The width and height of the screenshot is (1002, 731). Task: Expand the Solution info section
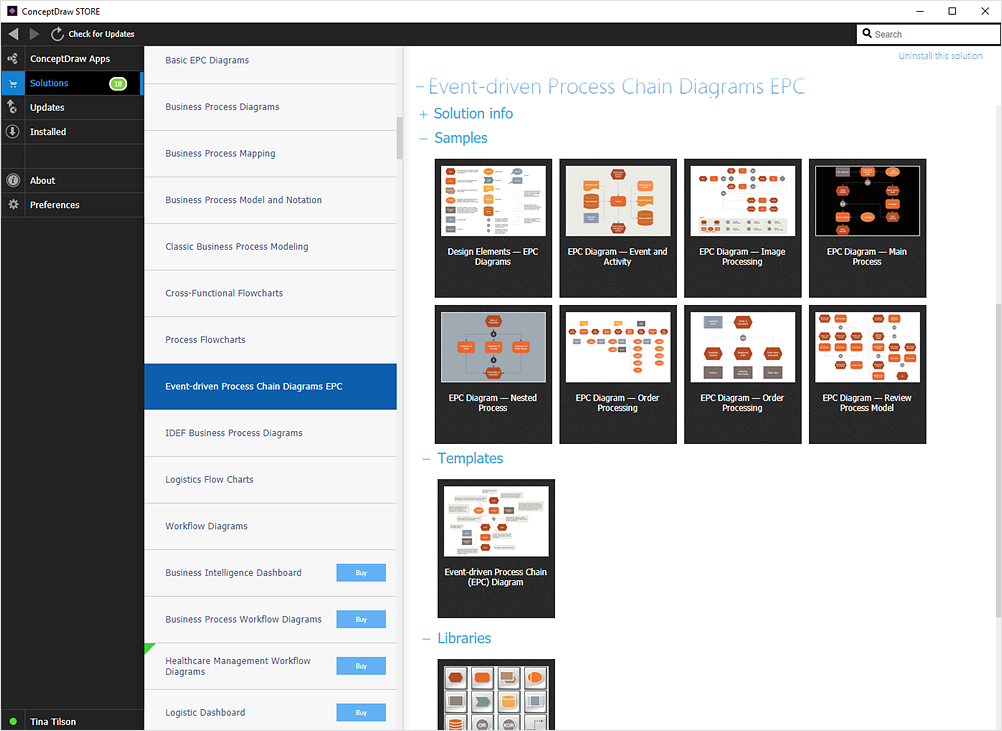[423, 114]
